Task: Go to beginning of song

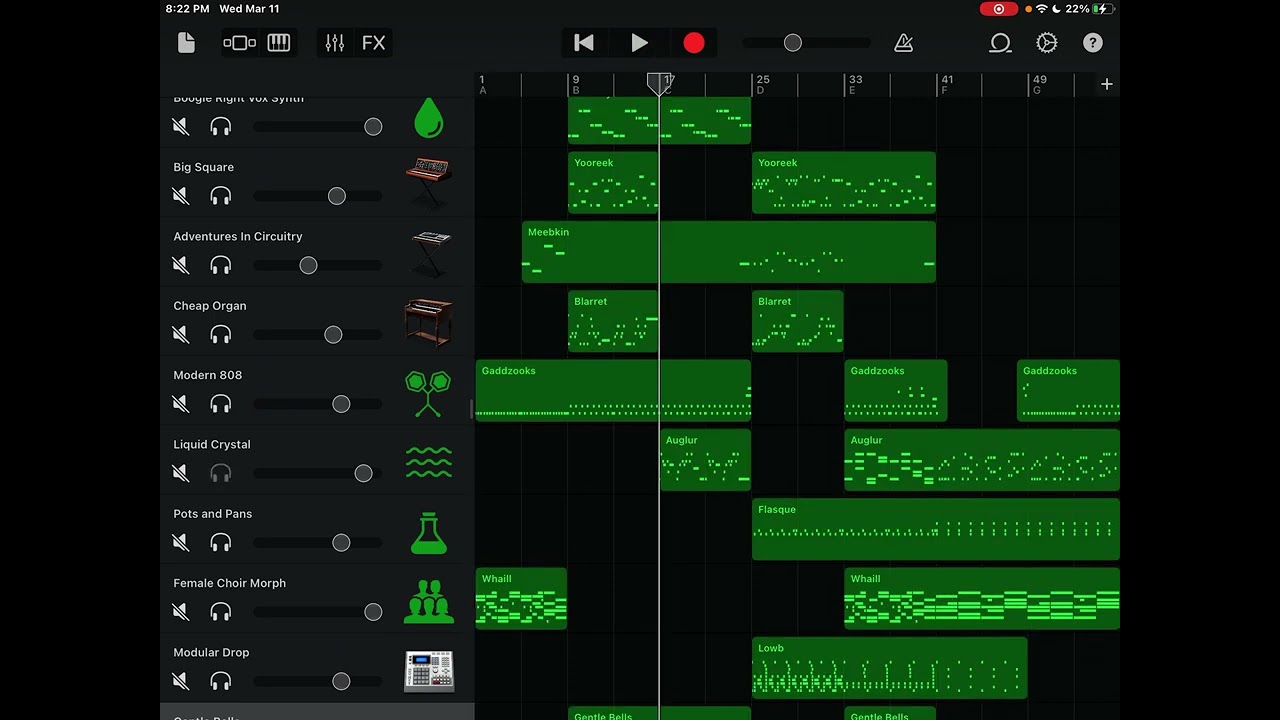Action: (584, 42)
